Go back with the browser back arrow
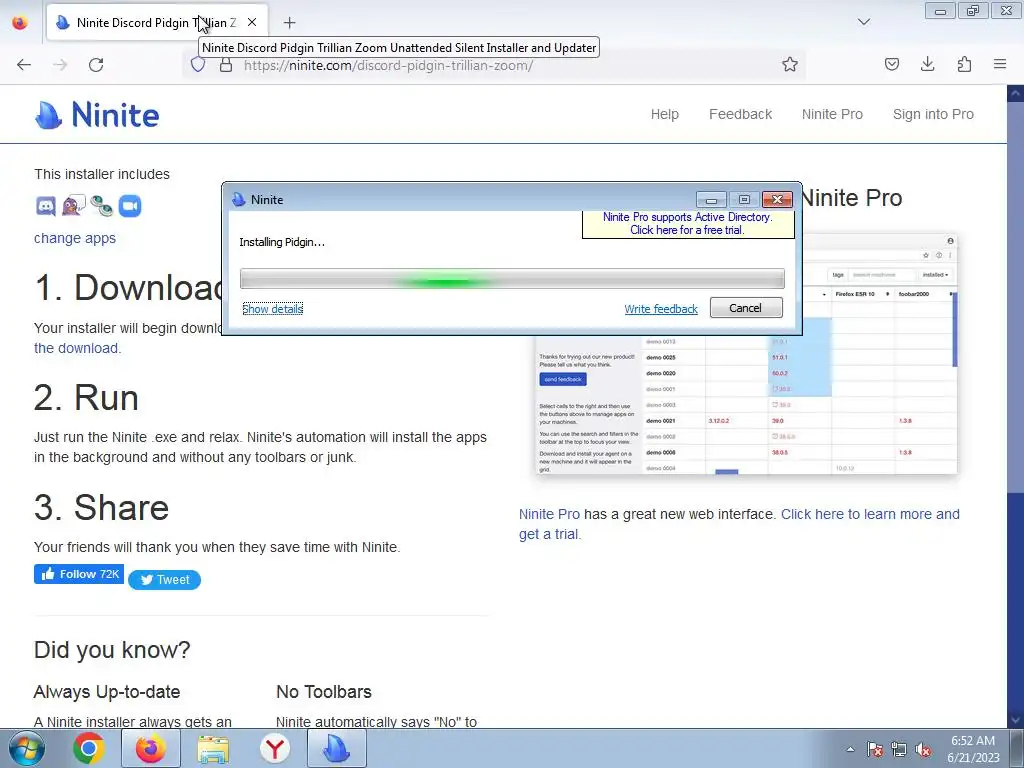 [x=24, y=65]
